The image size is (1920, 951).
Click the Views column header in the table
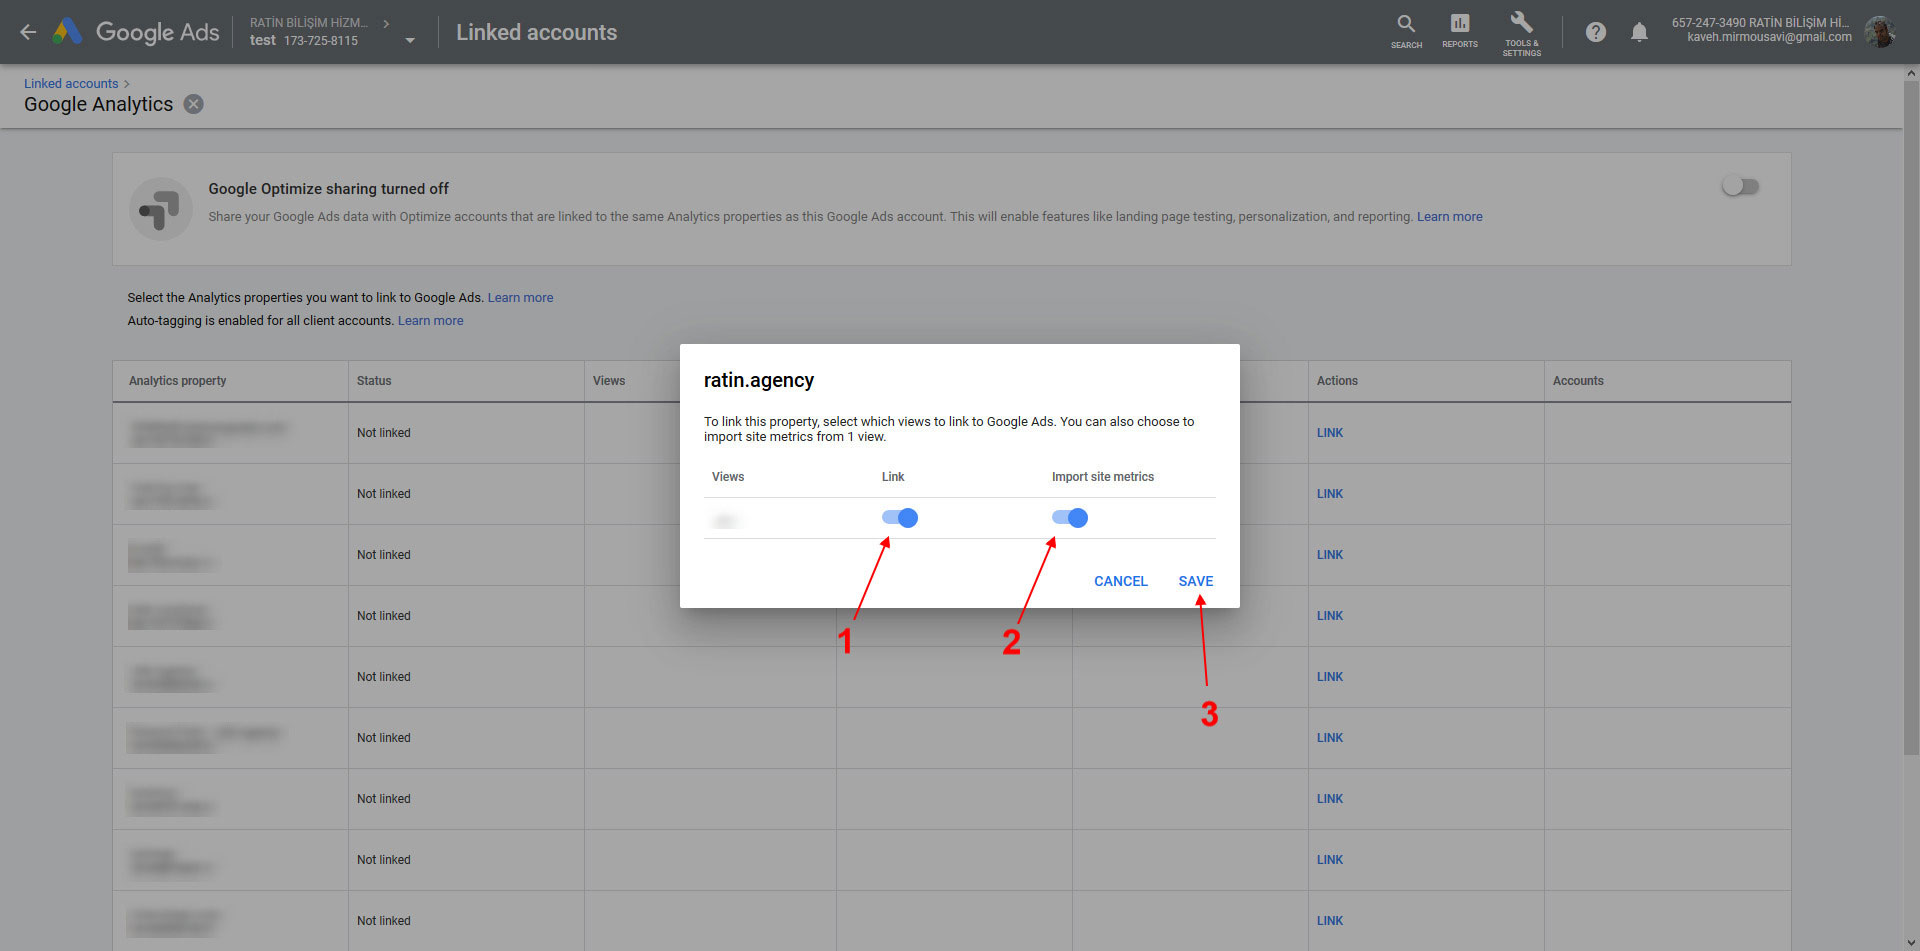[x=608, y=381]
